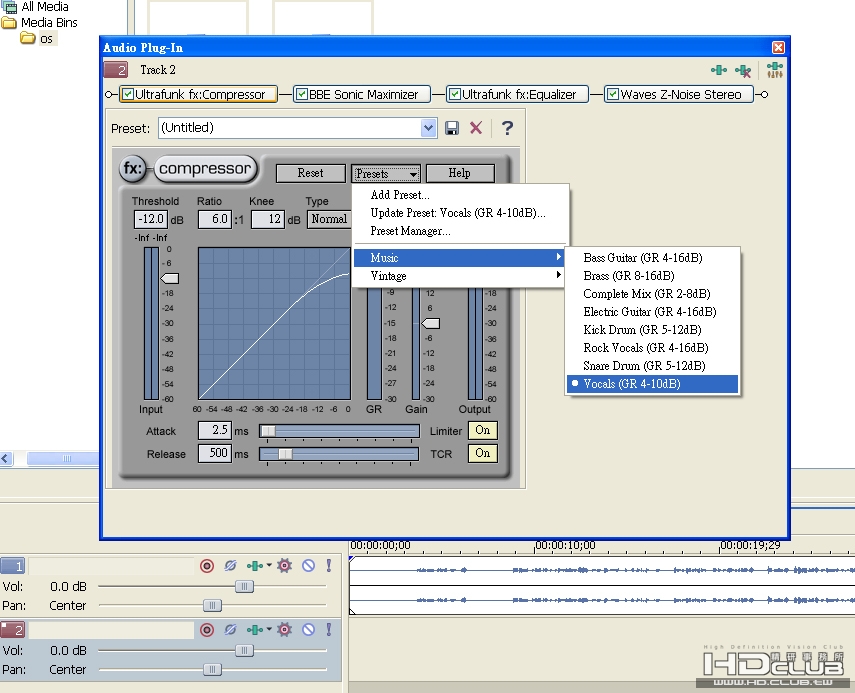Open automation settings gear on track 2
This screenshot has width=855, height=693.
tap(284, 630)
